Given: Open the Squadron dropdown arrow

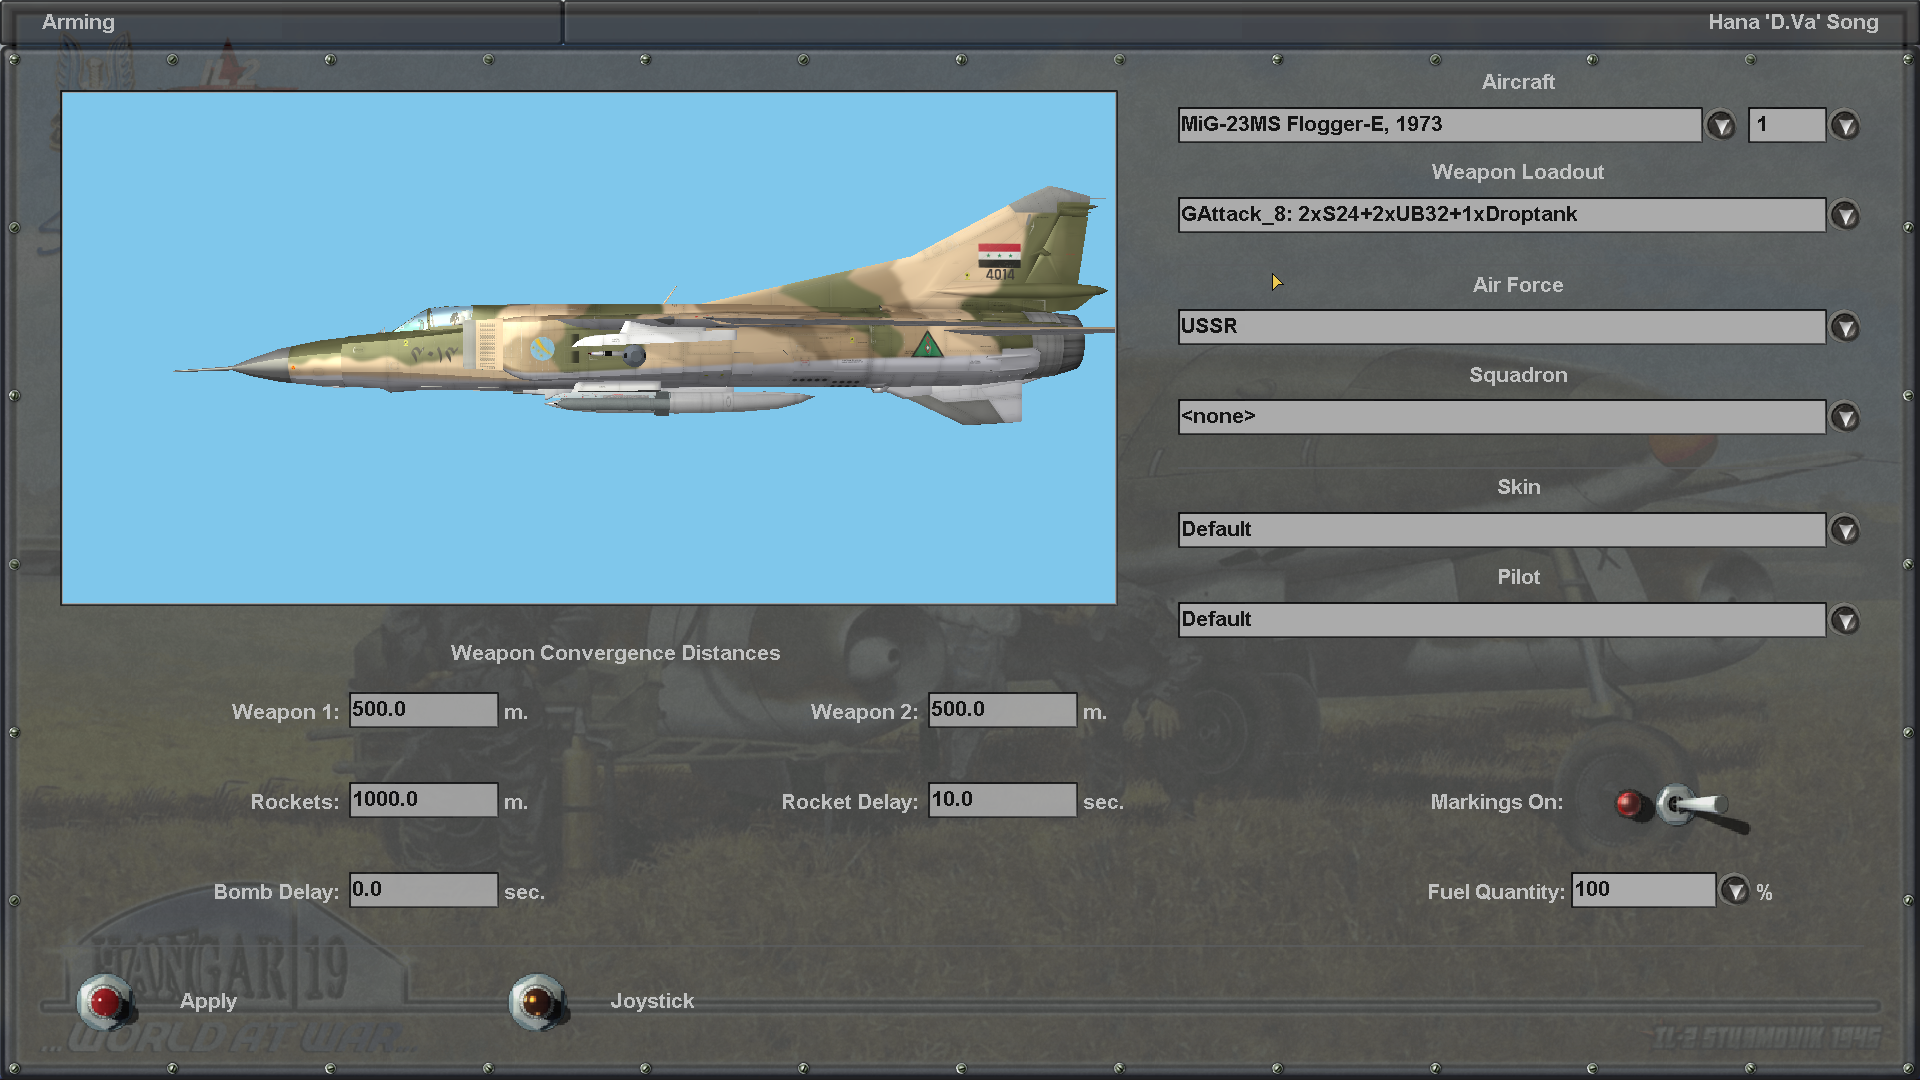Looking at the screenshot, I should [1845, 417].
